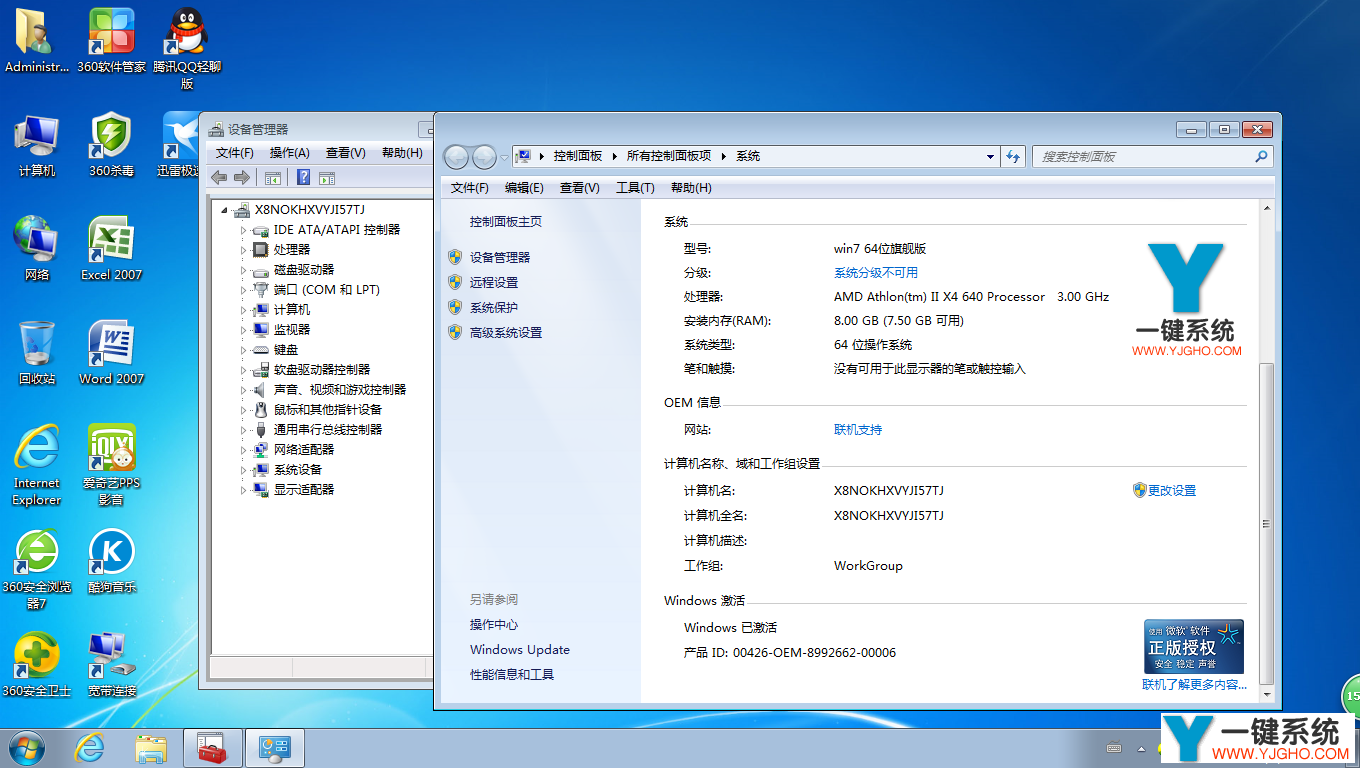Viewport: 1360px width, 768px height.
Task: Click refresh button beside address bar
Action: 1014,156
